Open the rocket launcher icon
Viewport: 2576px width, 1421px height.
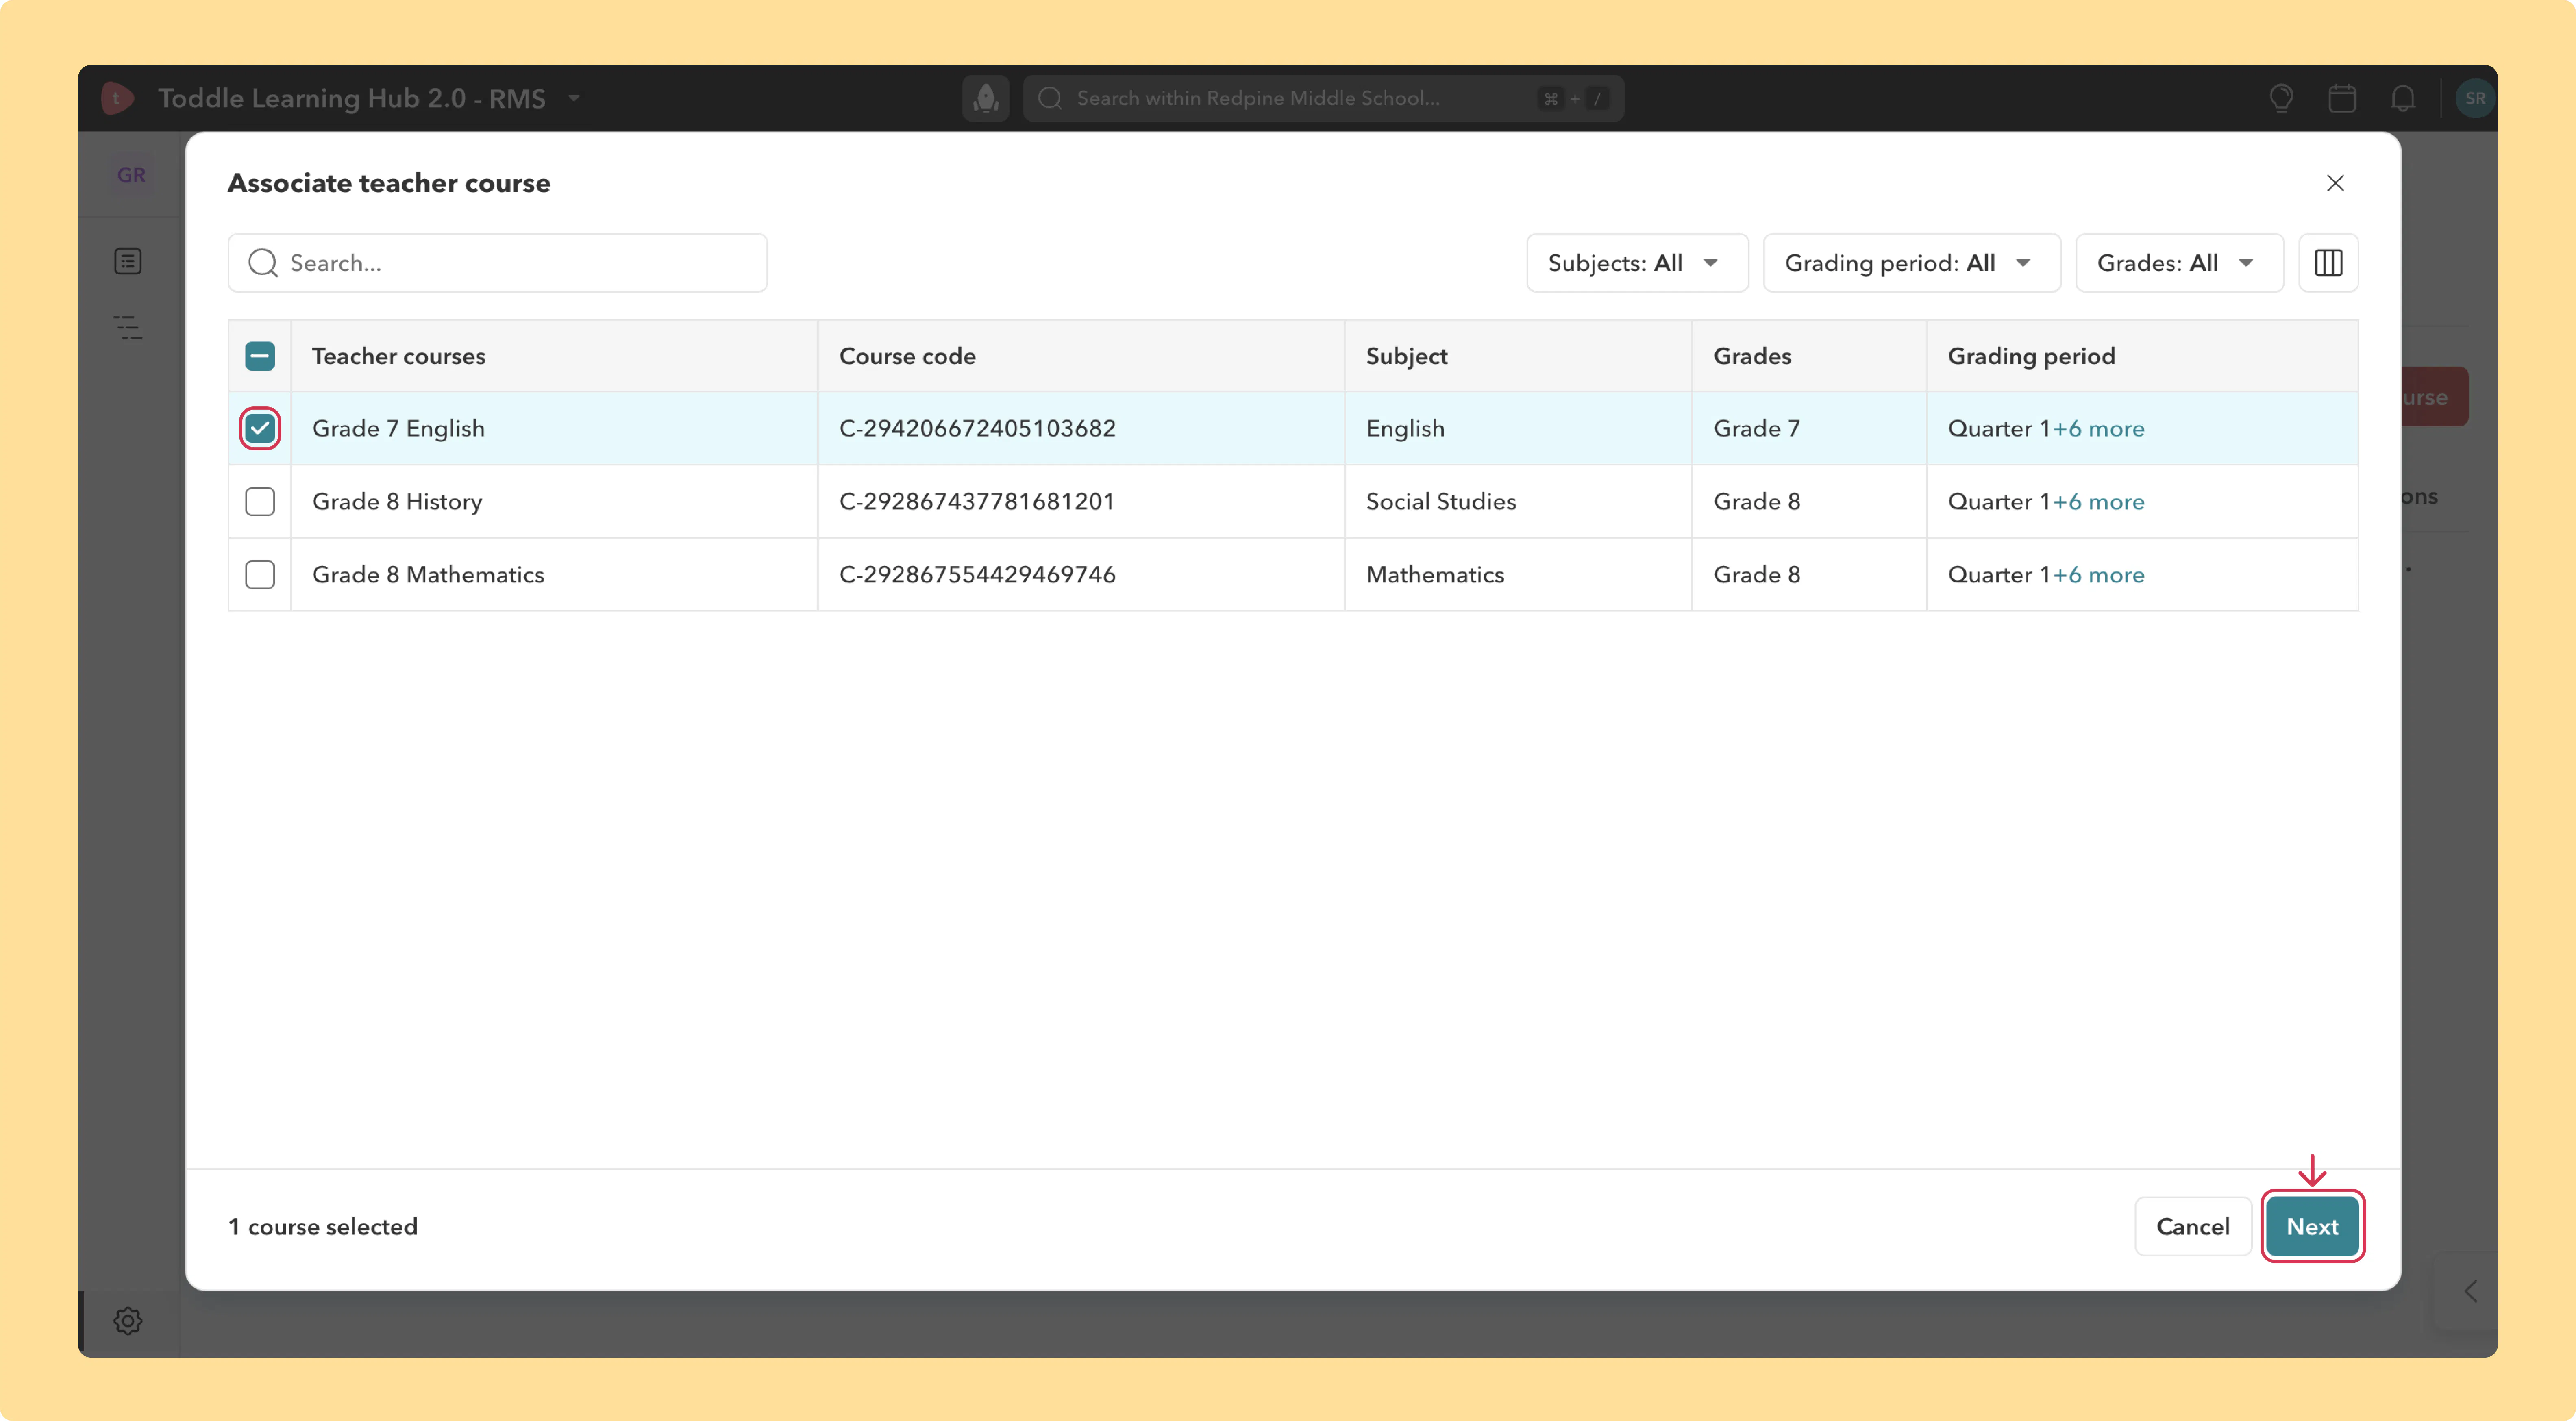click(x=985, y=98)
